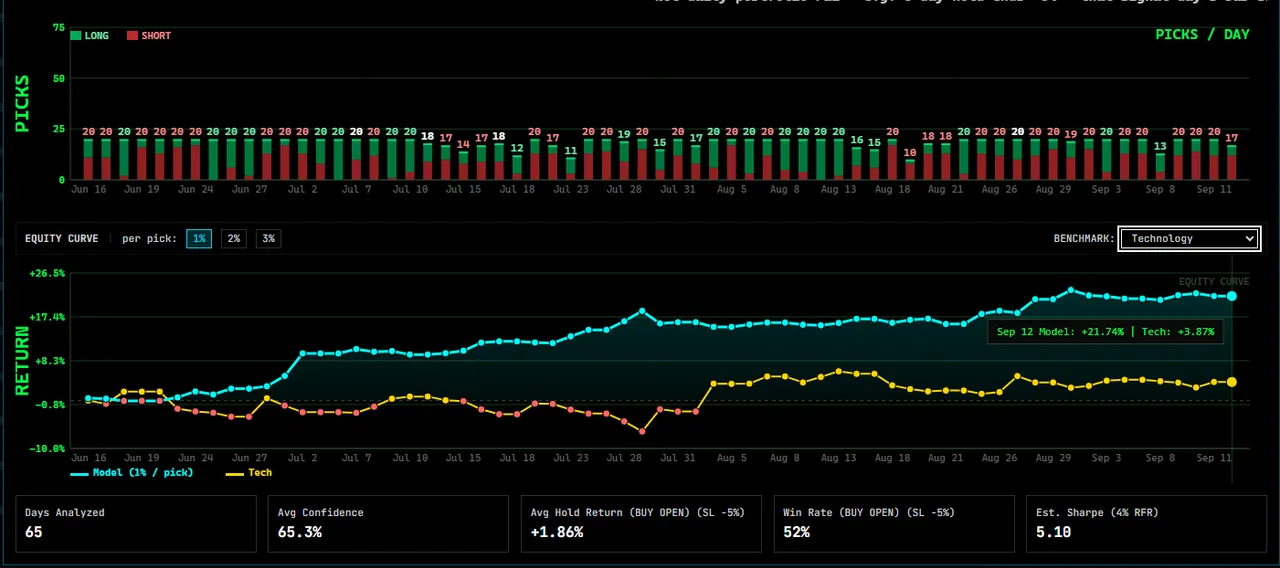Click the Win Rate card showing 52%
This screenshot has width=1280, height=568.
pyautogui.click(x=894, y=524)
